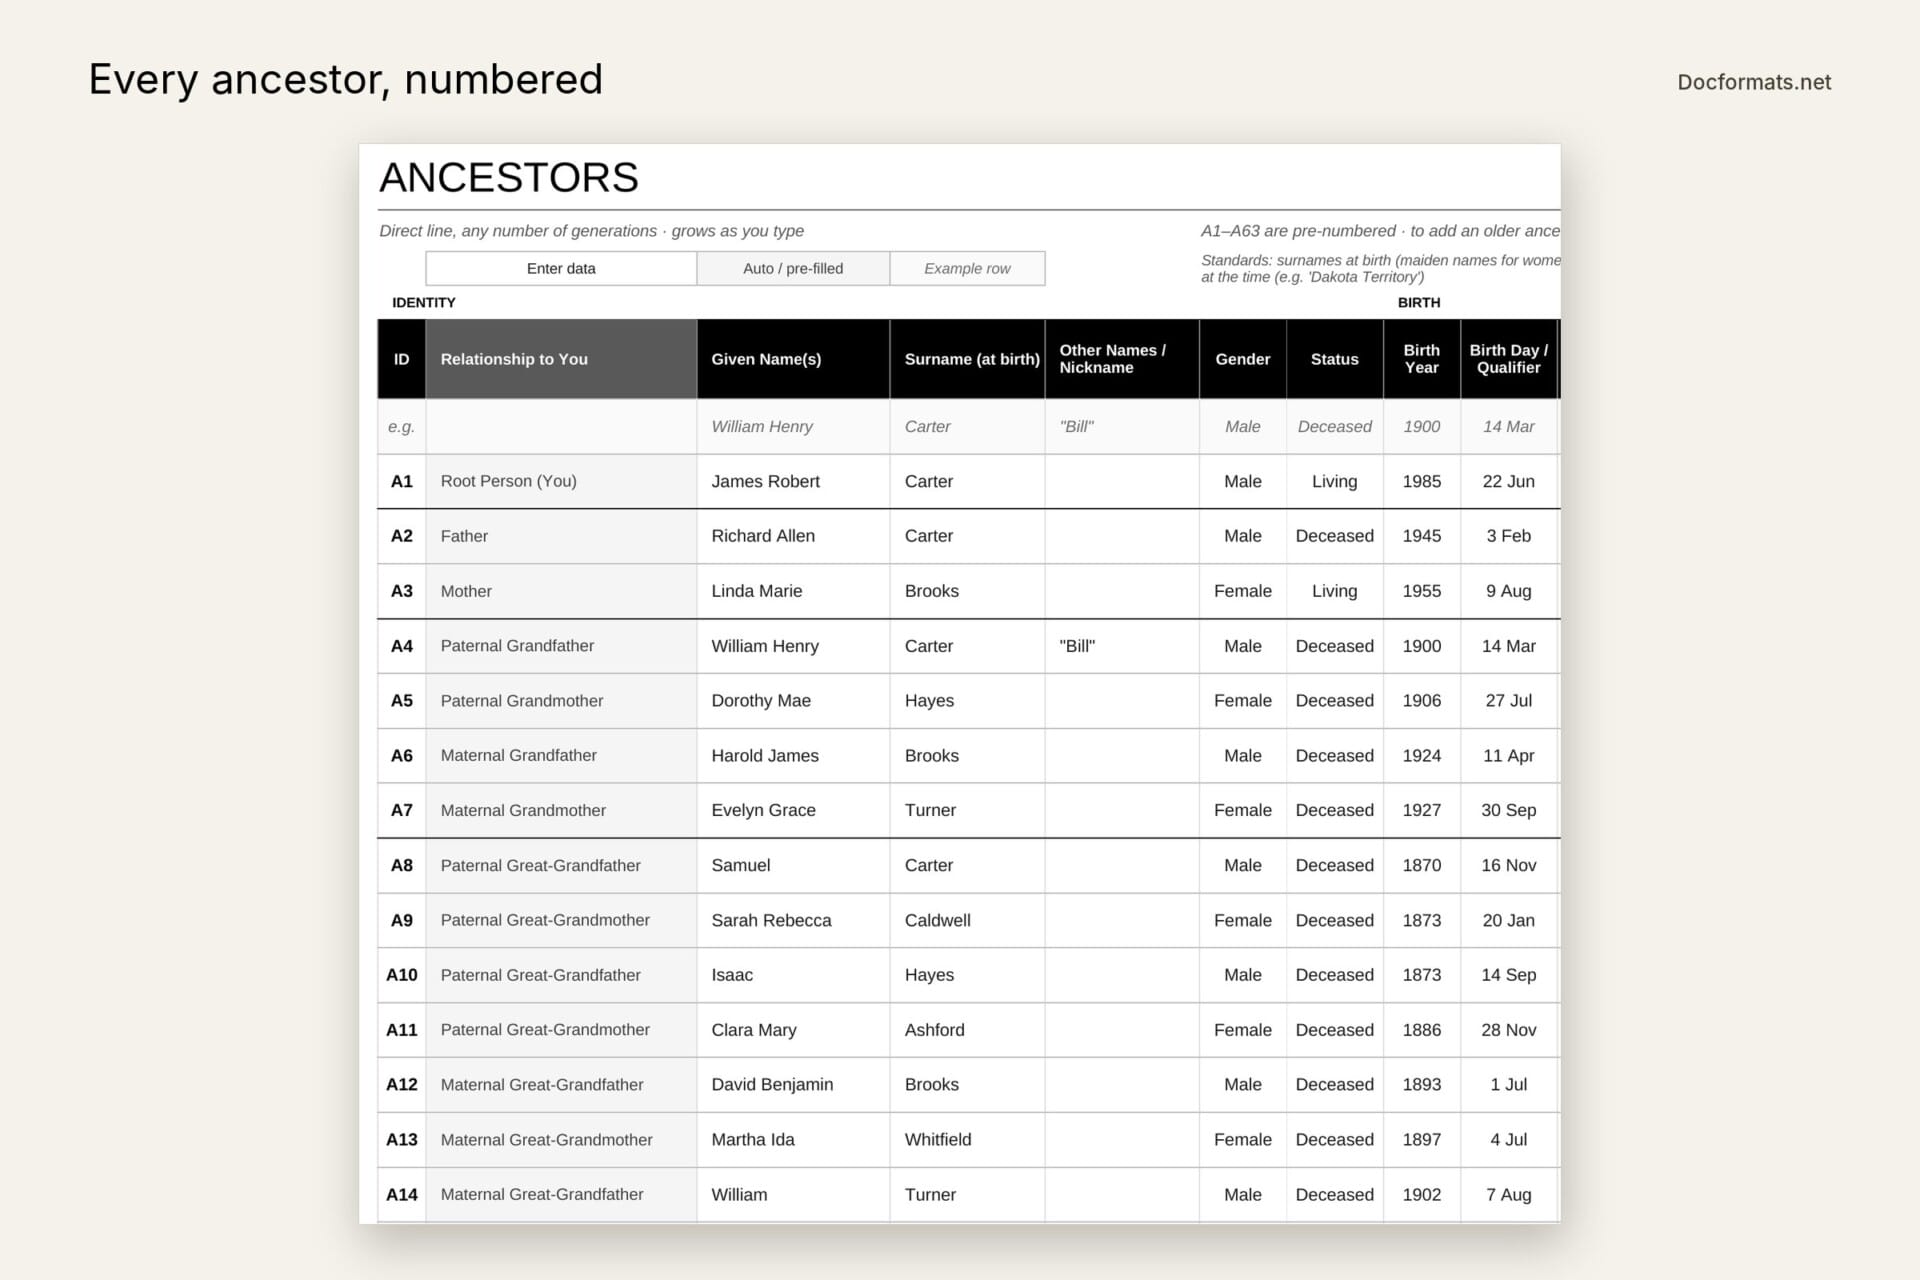Select the 'Harold James' cell
Screen dimensions: 1920x1280
(x=793, y=756)
